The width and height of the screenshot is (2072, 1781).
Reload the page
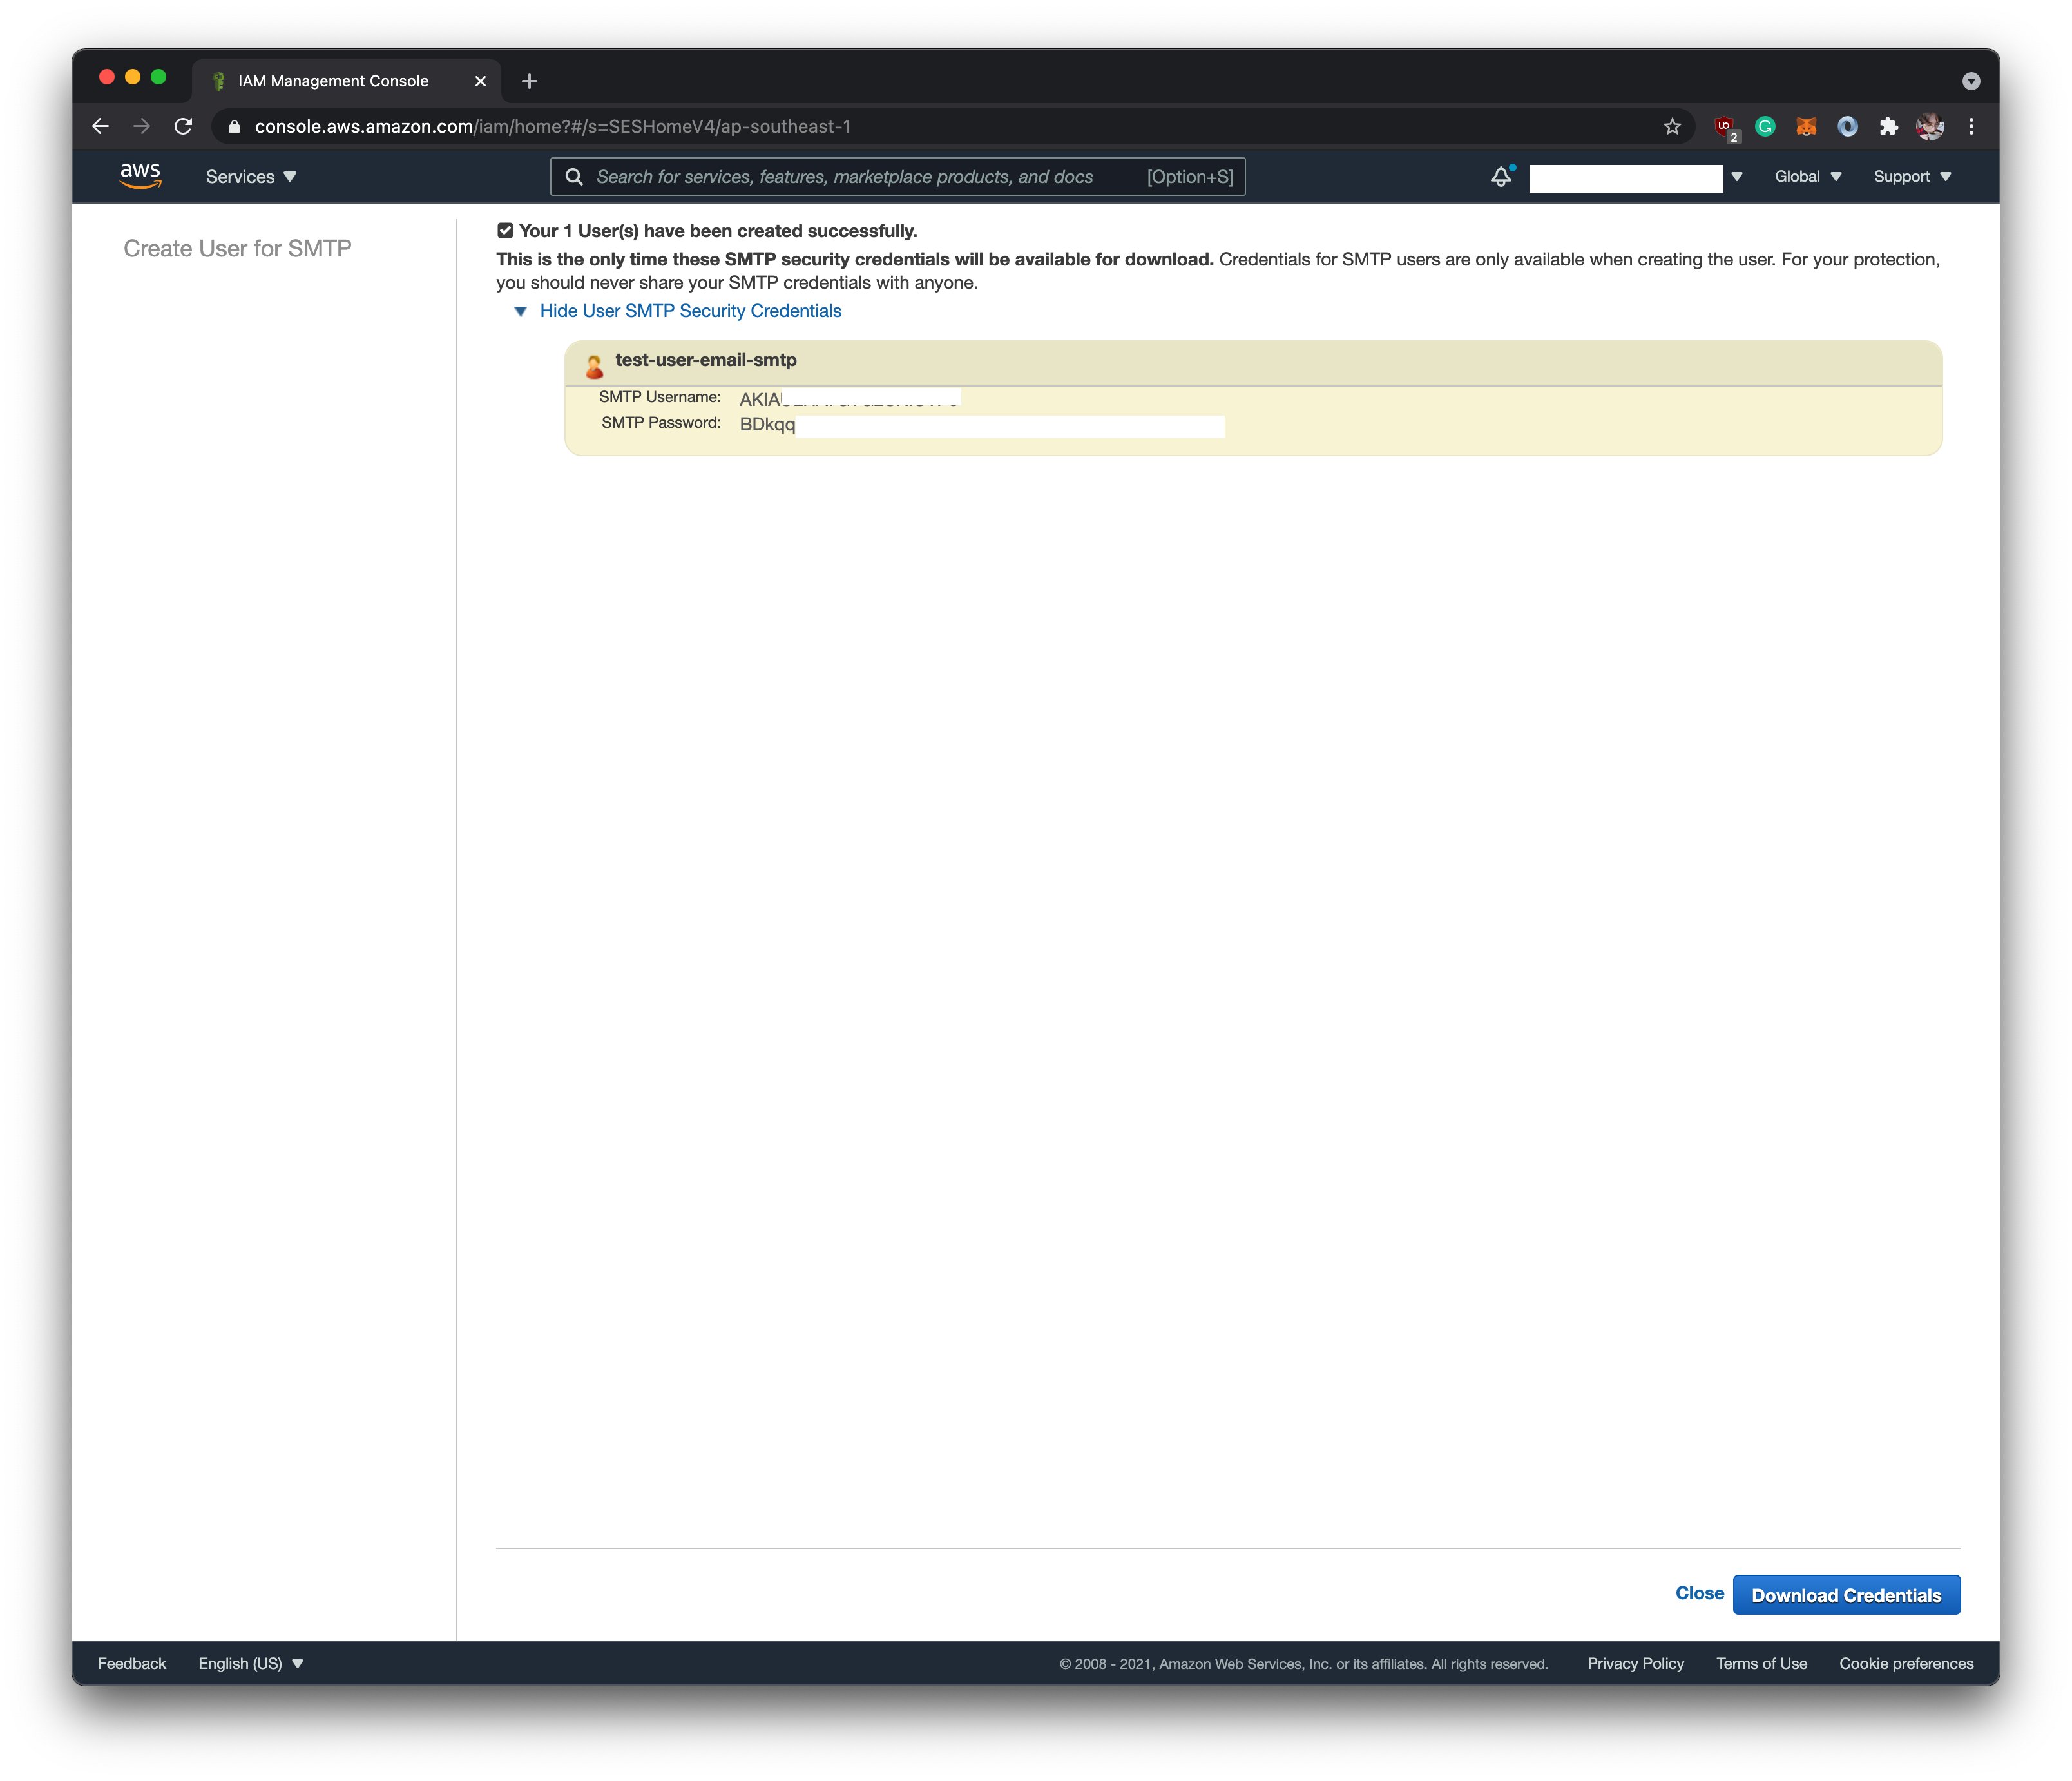[x=183, y=127]
